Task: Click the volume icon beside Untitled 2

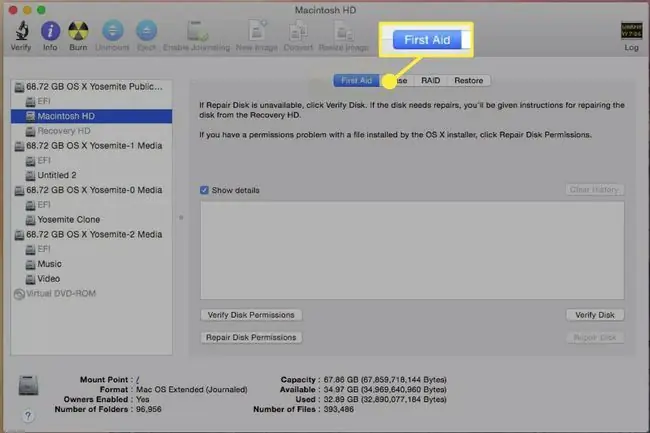Action: [30, 176]
